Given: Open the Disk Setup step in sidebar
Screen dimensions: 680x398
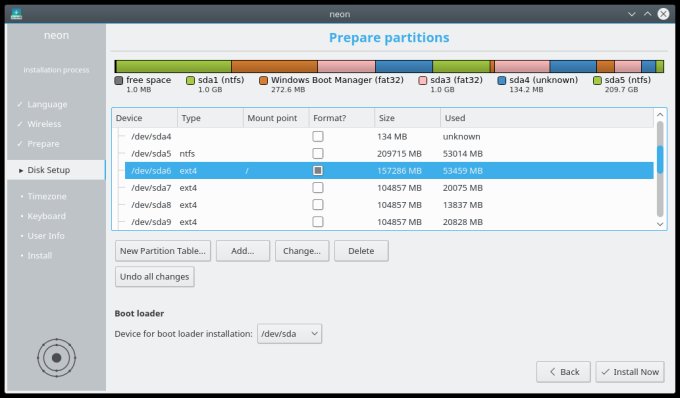Looking at the screenshot, I should pos(56,170).
